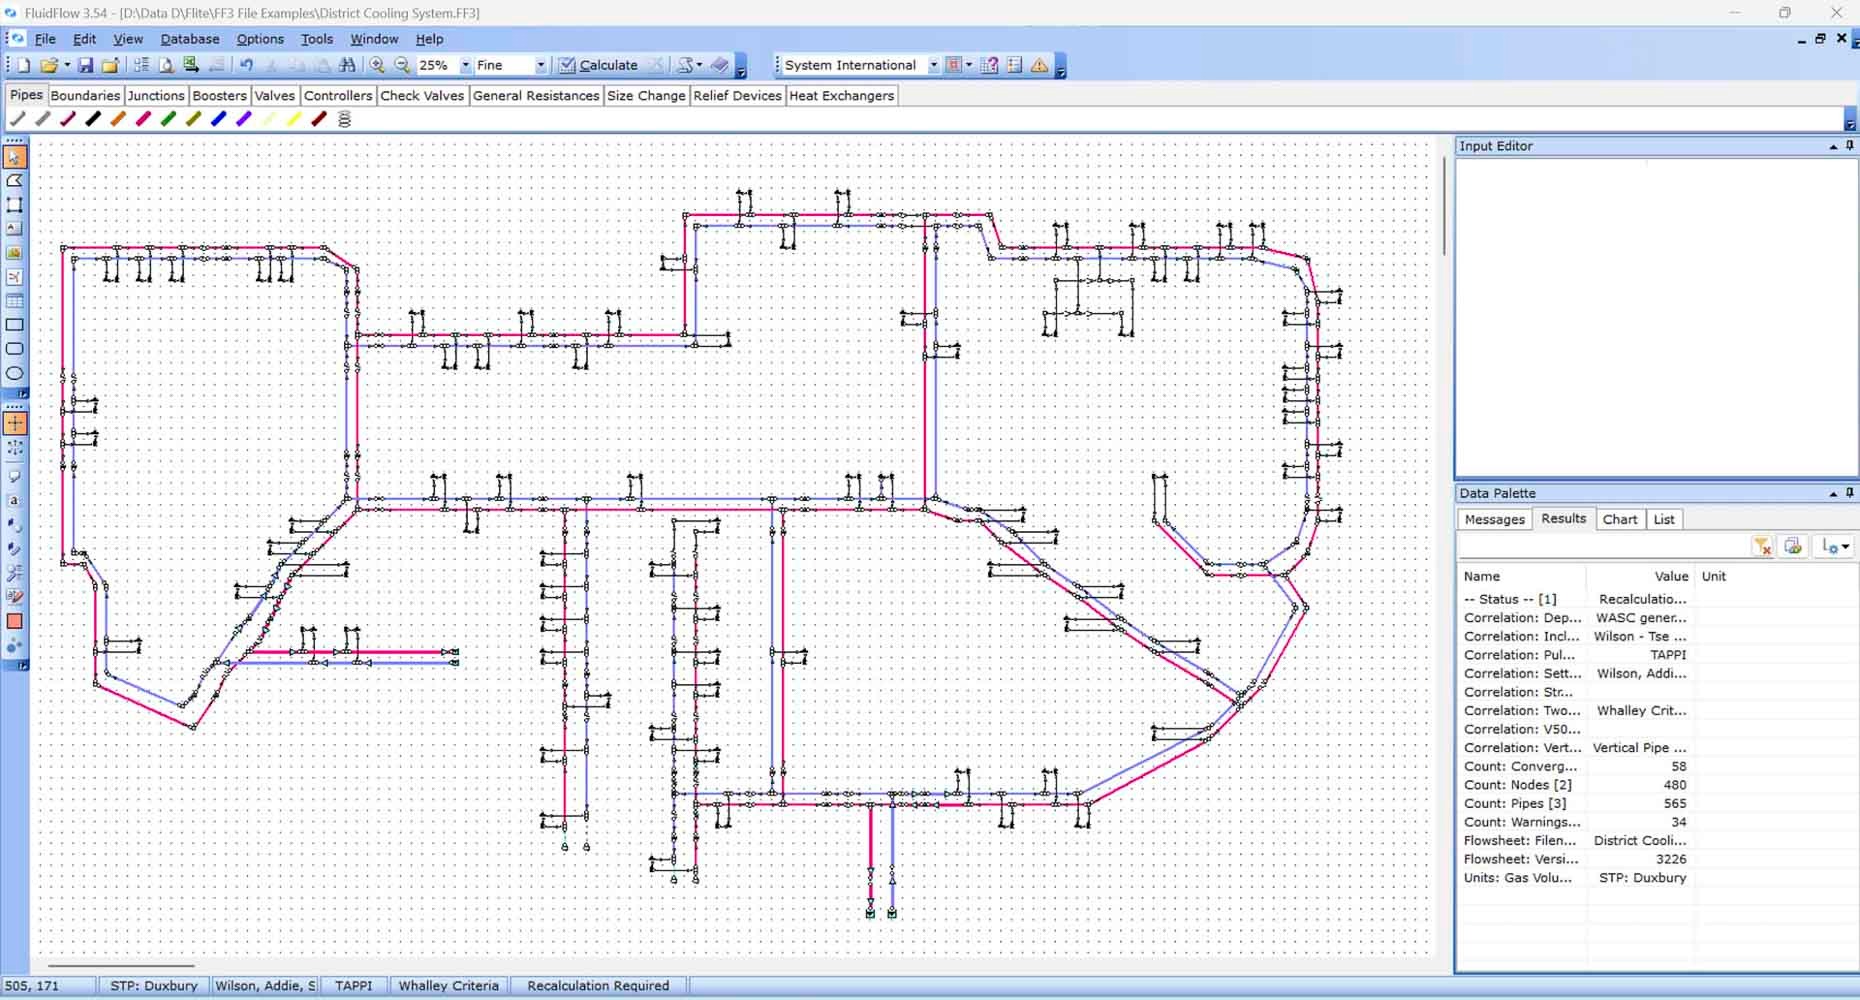Switch to the Chart tab in the Data Palette
Viewport: 1860px width, 1000px height.
point(1619,519)
